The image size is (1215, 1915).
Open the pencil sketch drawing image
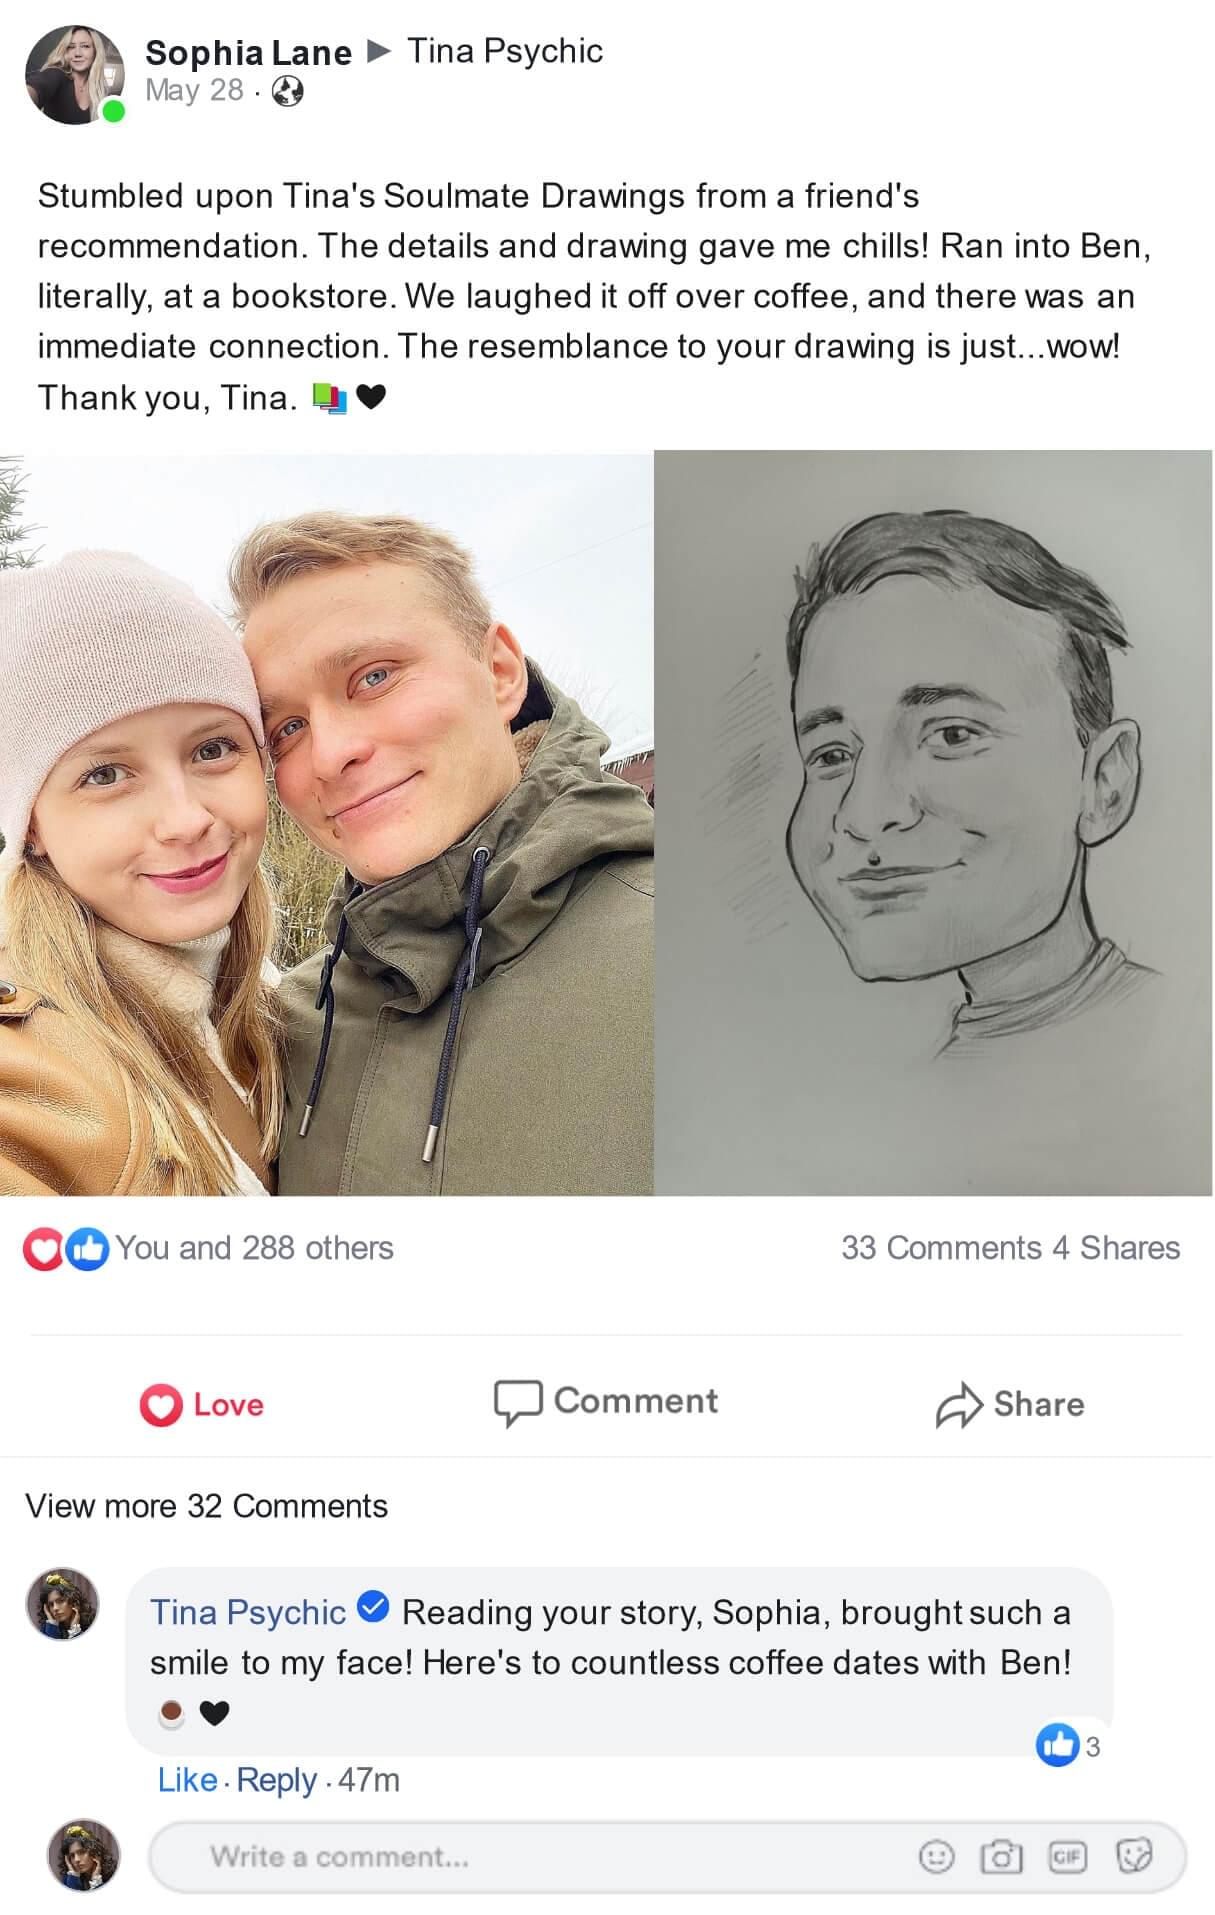coord(933,823)
